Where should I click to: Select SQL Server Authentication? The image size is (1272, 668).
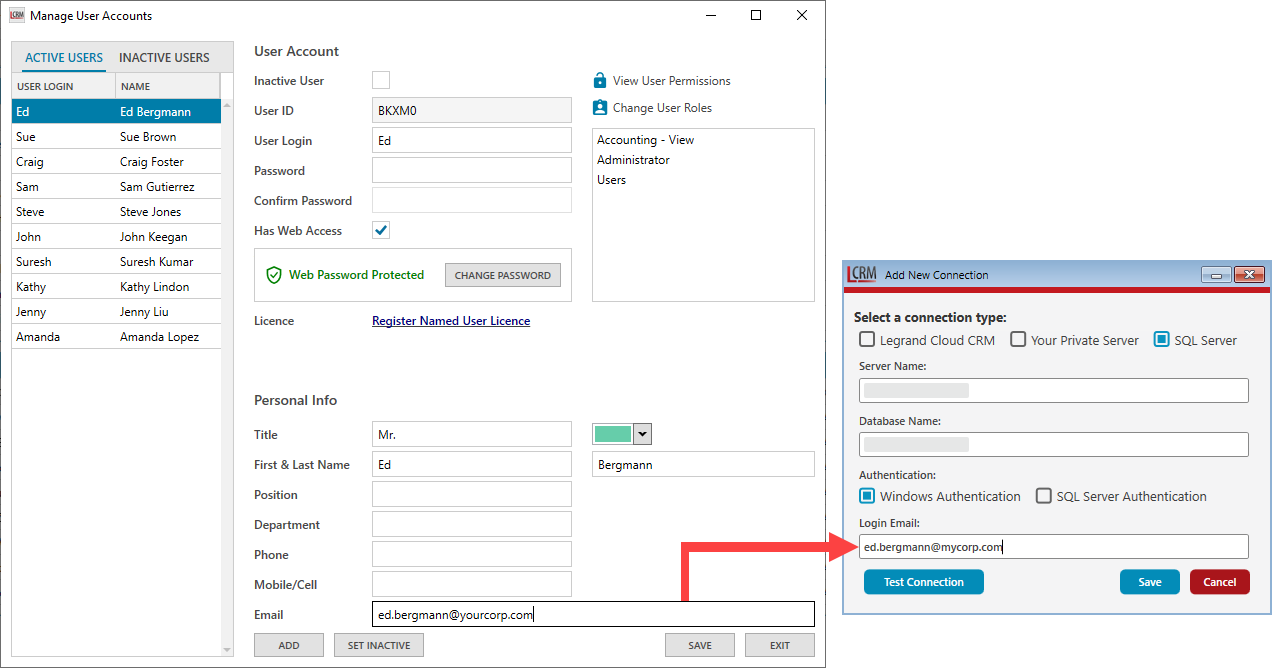point(1043,496)
